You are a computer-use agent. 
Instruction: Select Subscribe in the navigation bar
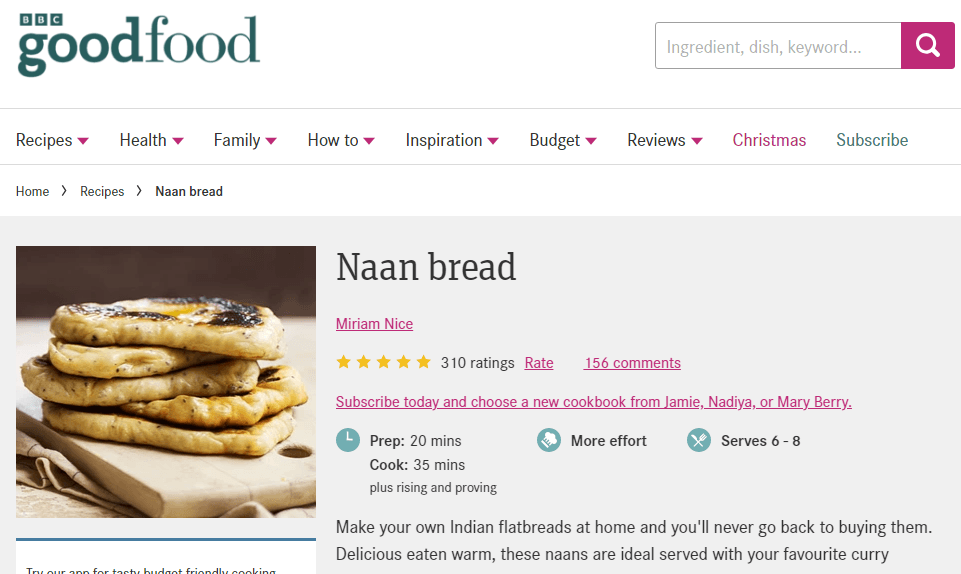tap(872, 140)
